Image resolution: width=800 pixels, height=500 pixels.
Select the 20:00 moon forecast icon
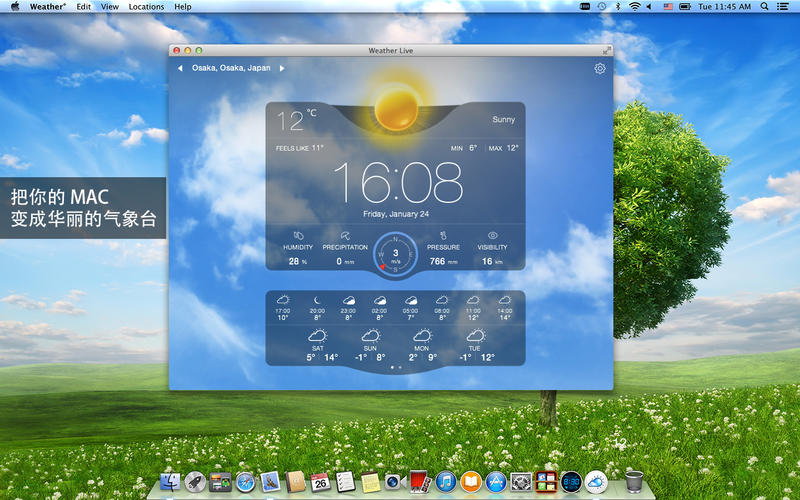click(317, 300)
